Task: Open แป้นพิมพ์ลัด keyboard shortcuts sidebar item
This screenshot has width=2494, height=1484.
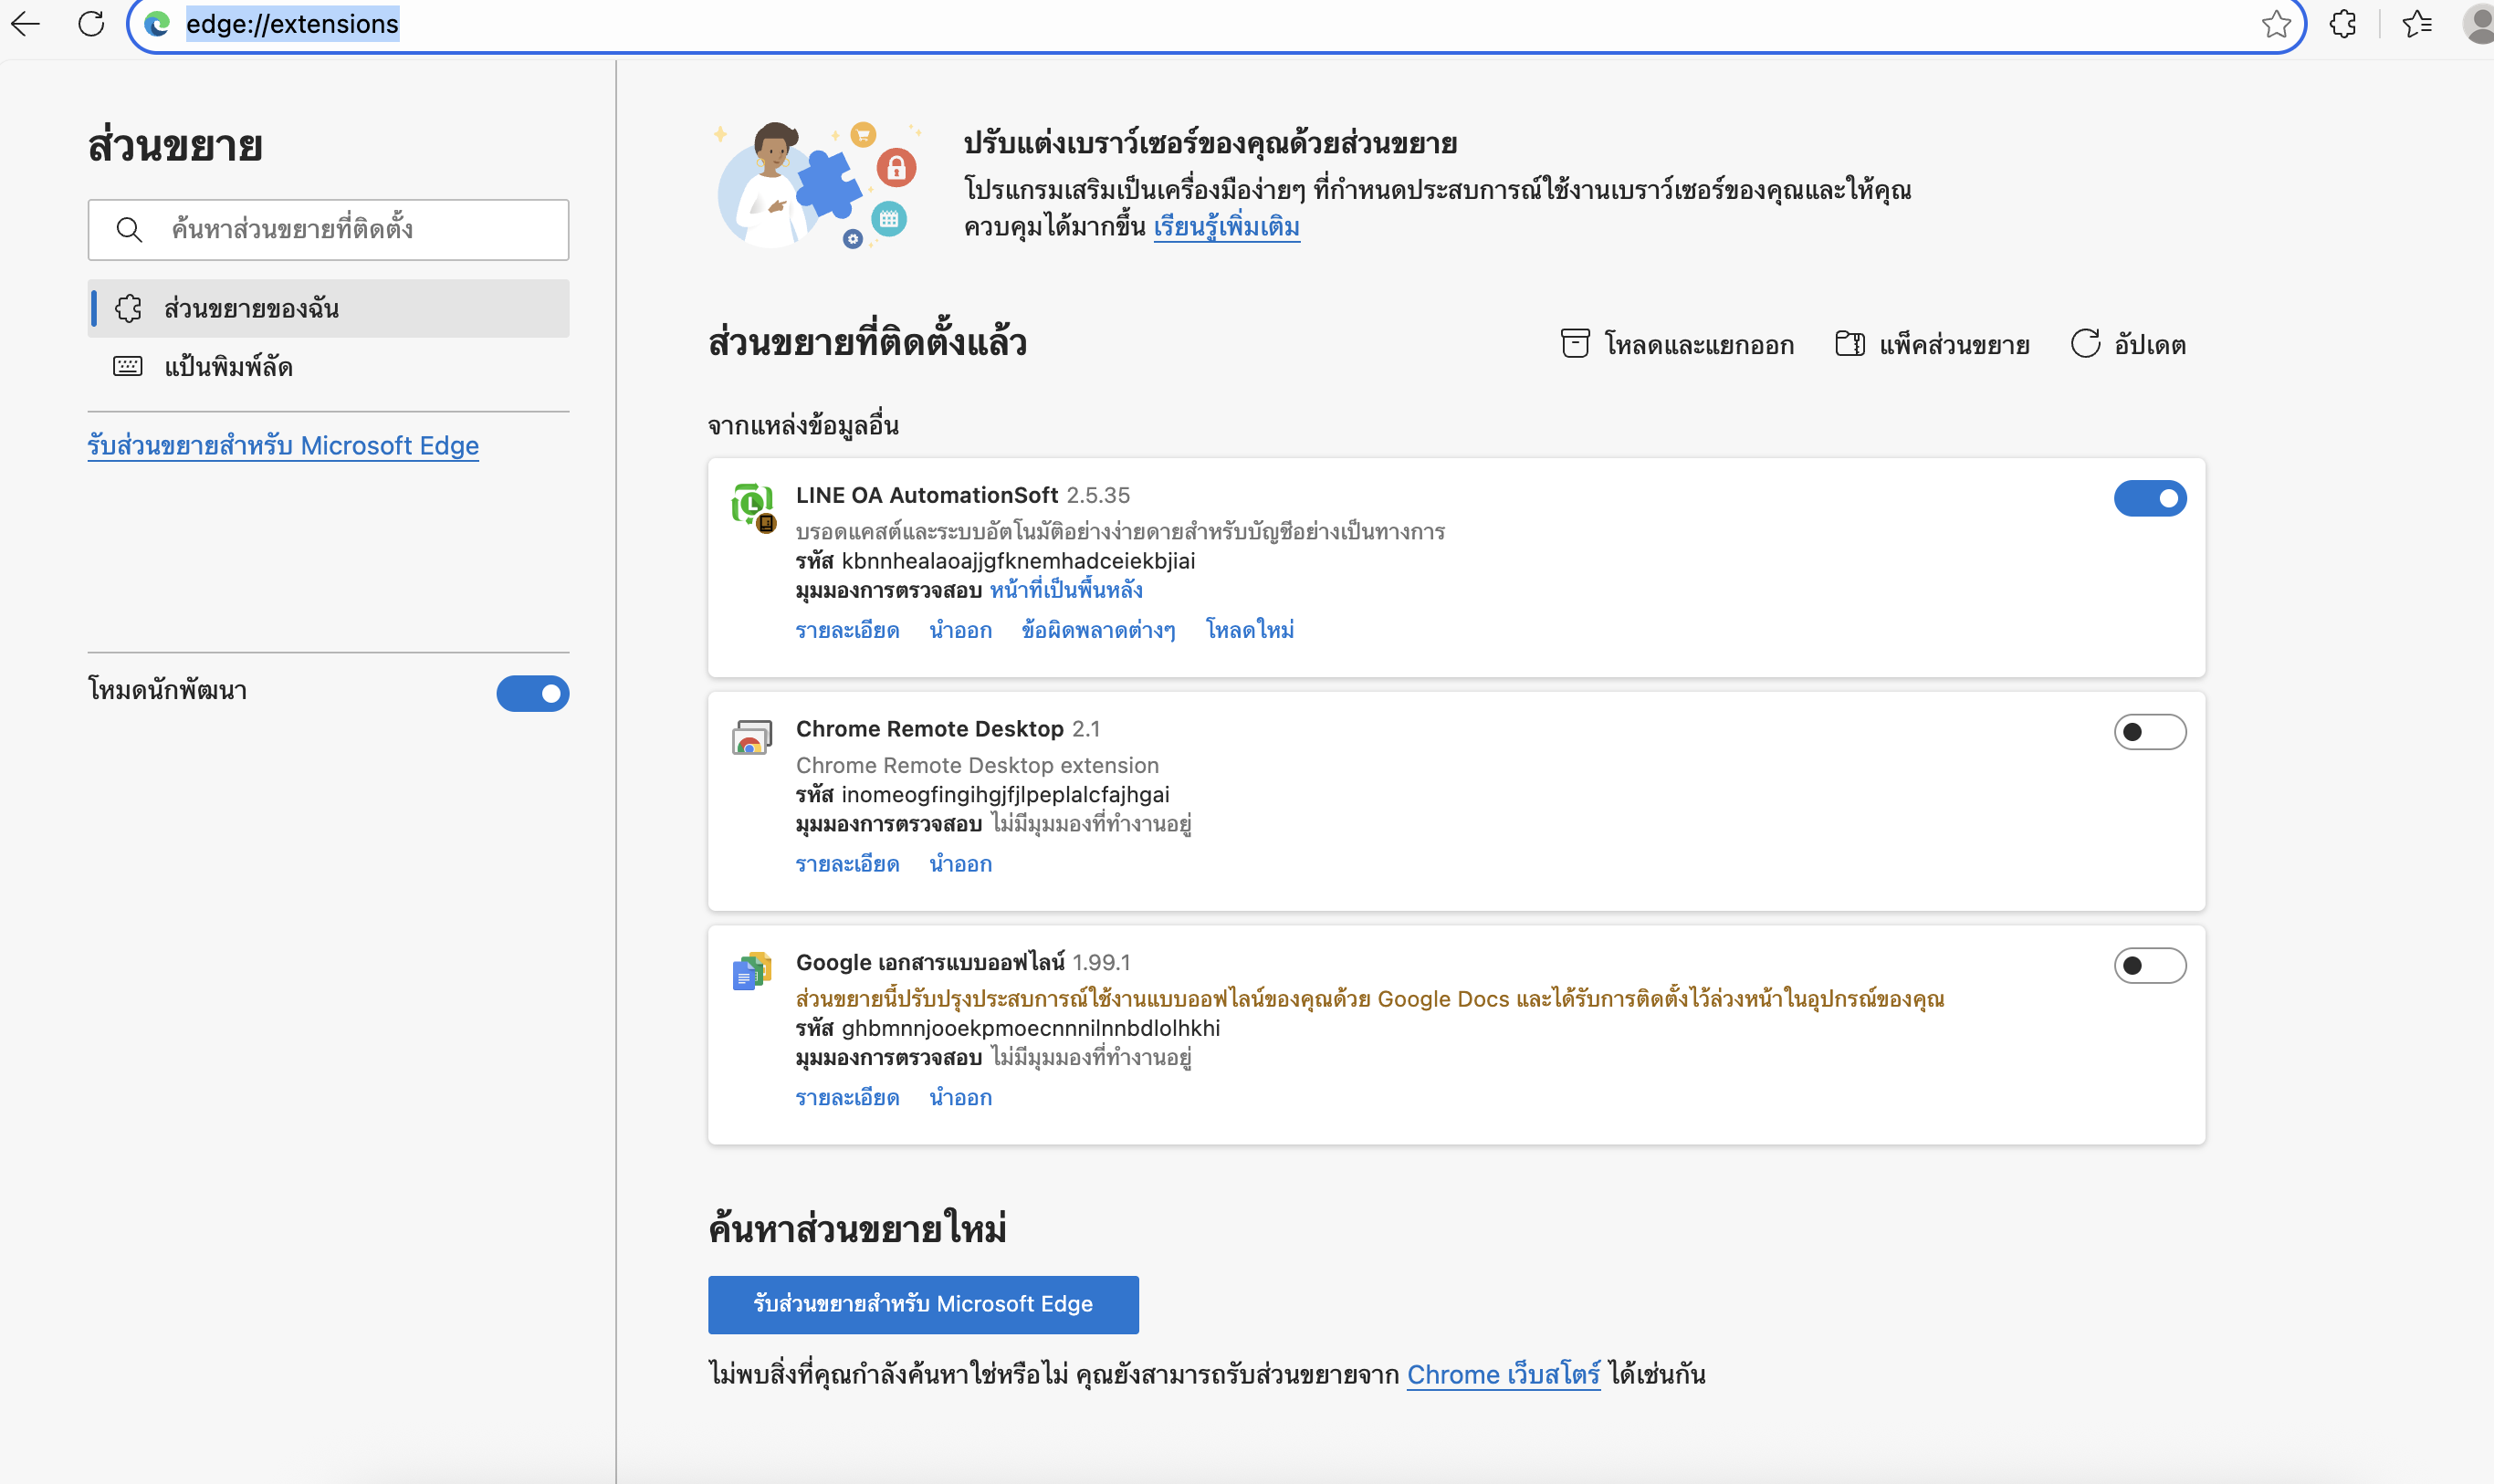Action: (228, 366)
